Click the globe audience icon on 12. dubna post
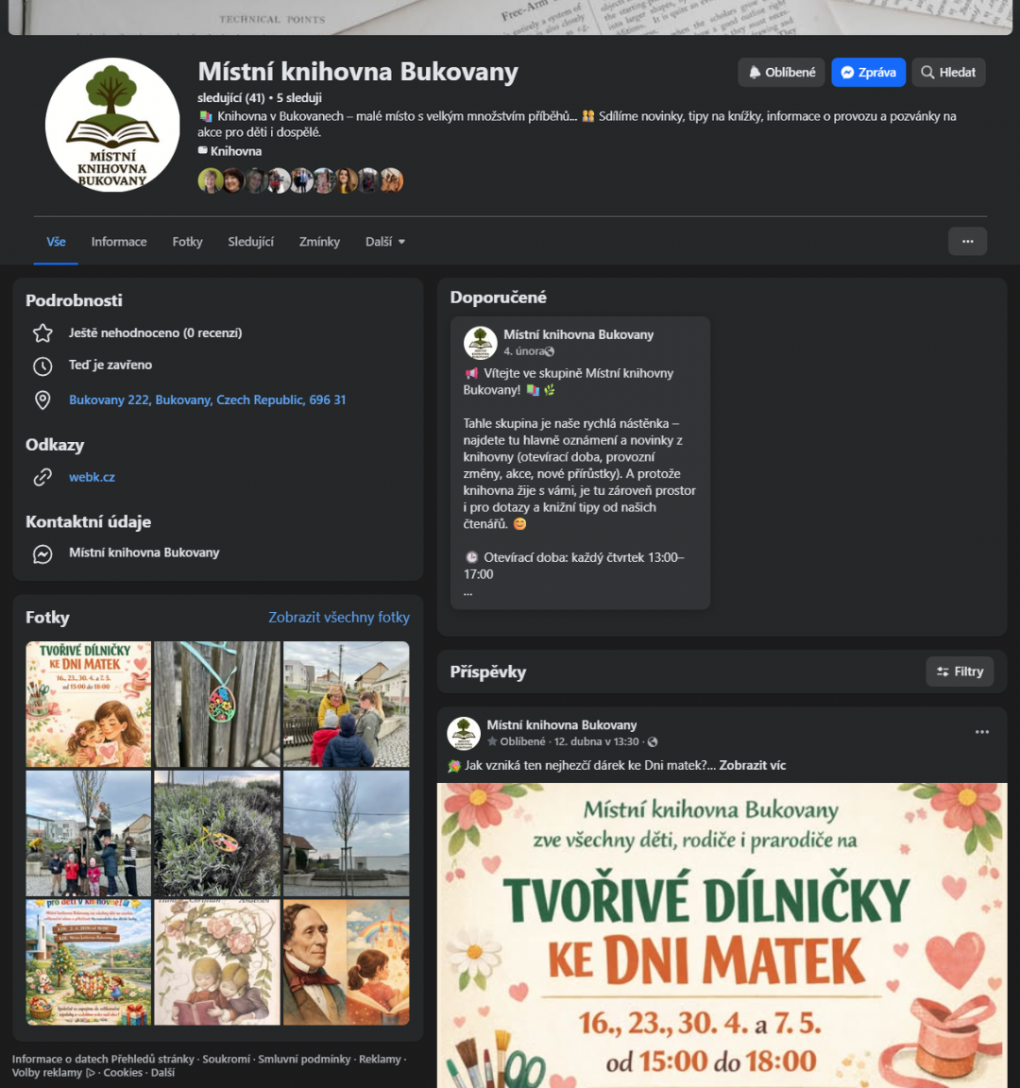 652,742
